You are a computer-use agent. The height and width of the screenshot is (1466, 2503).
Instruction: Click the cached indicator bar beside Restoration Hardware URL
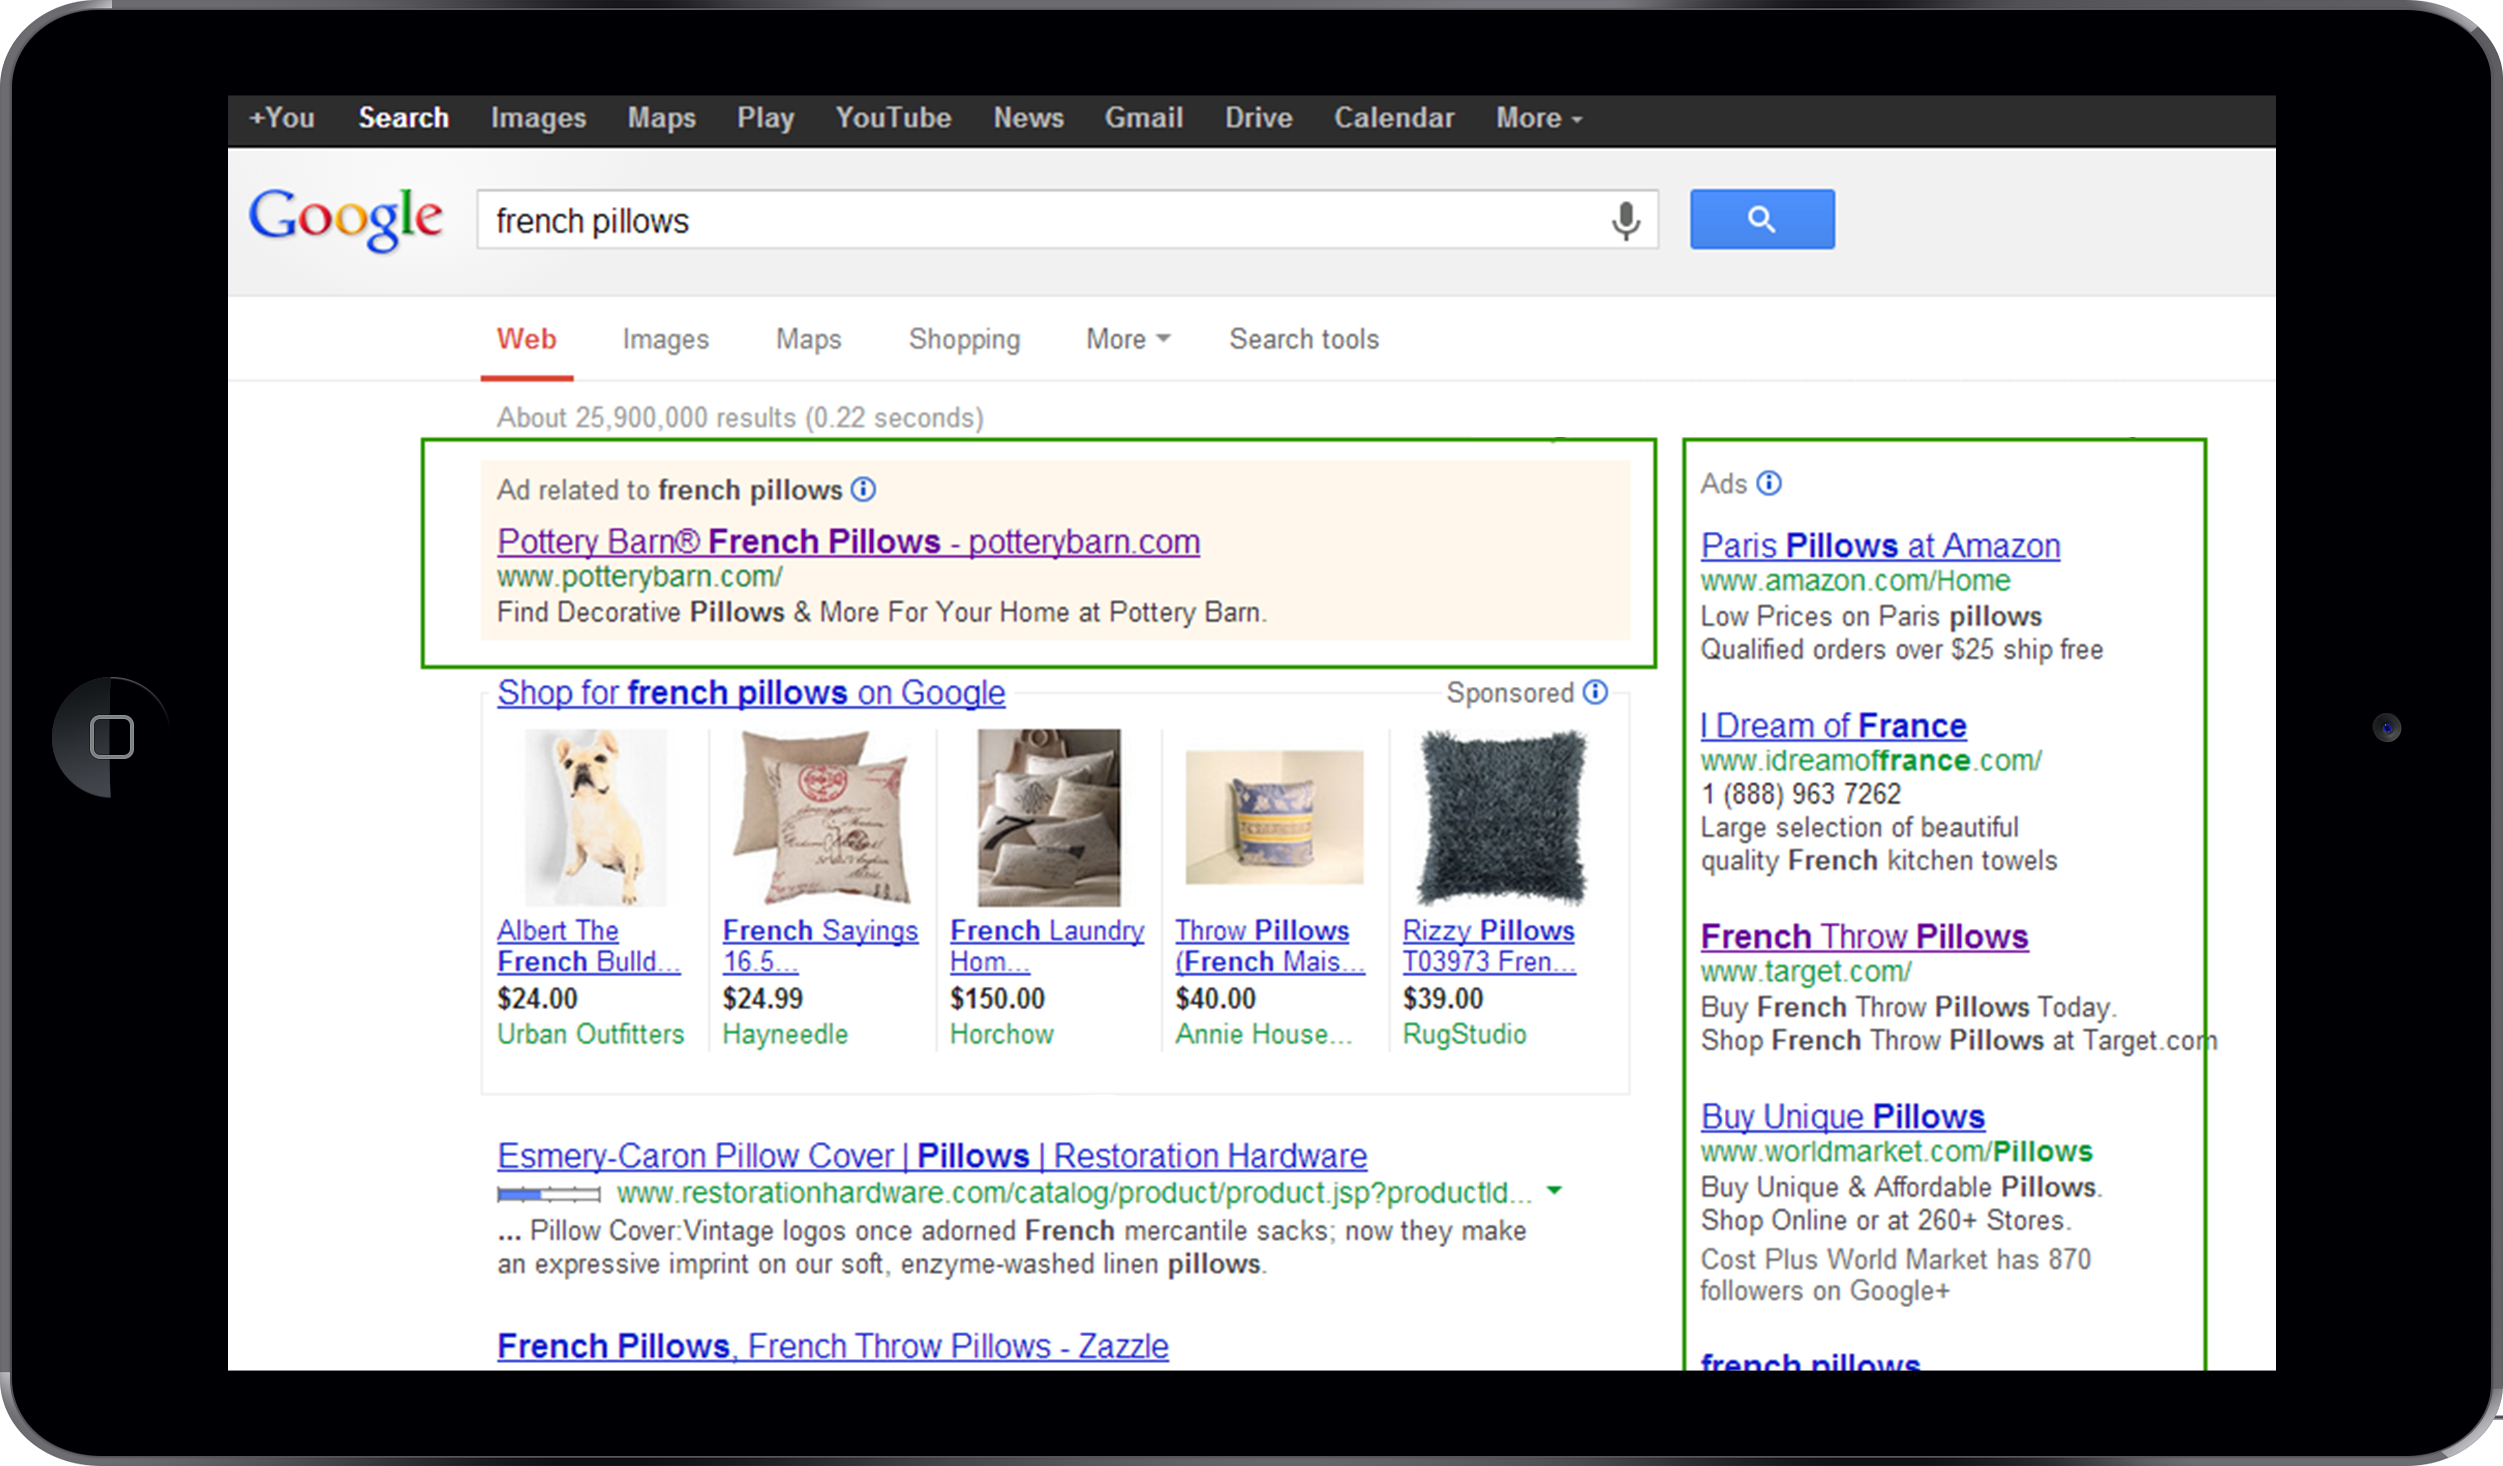pos(549,1193)
